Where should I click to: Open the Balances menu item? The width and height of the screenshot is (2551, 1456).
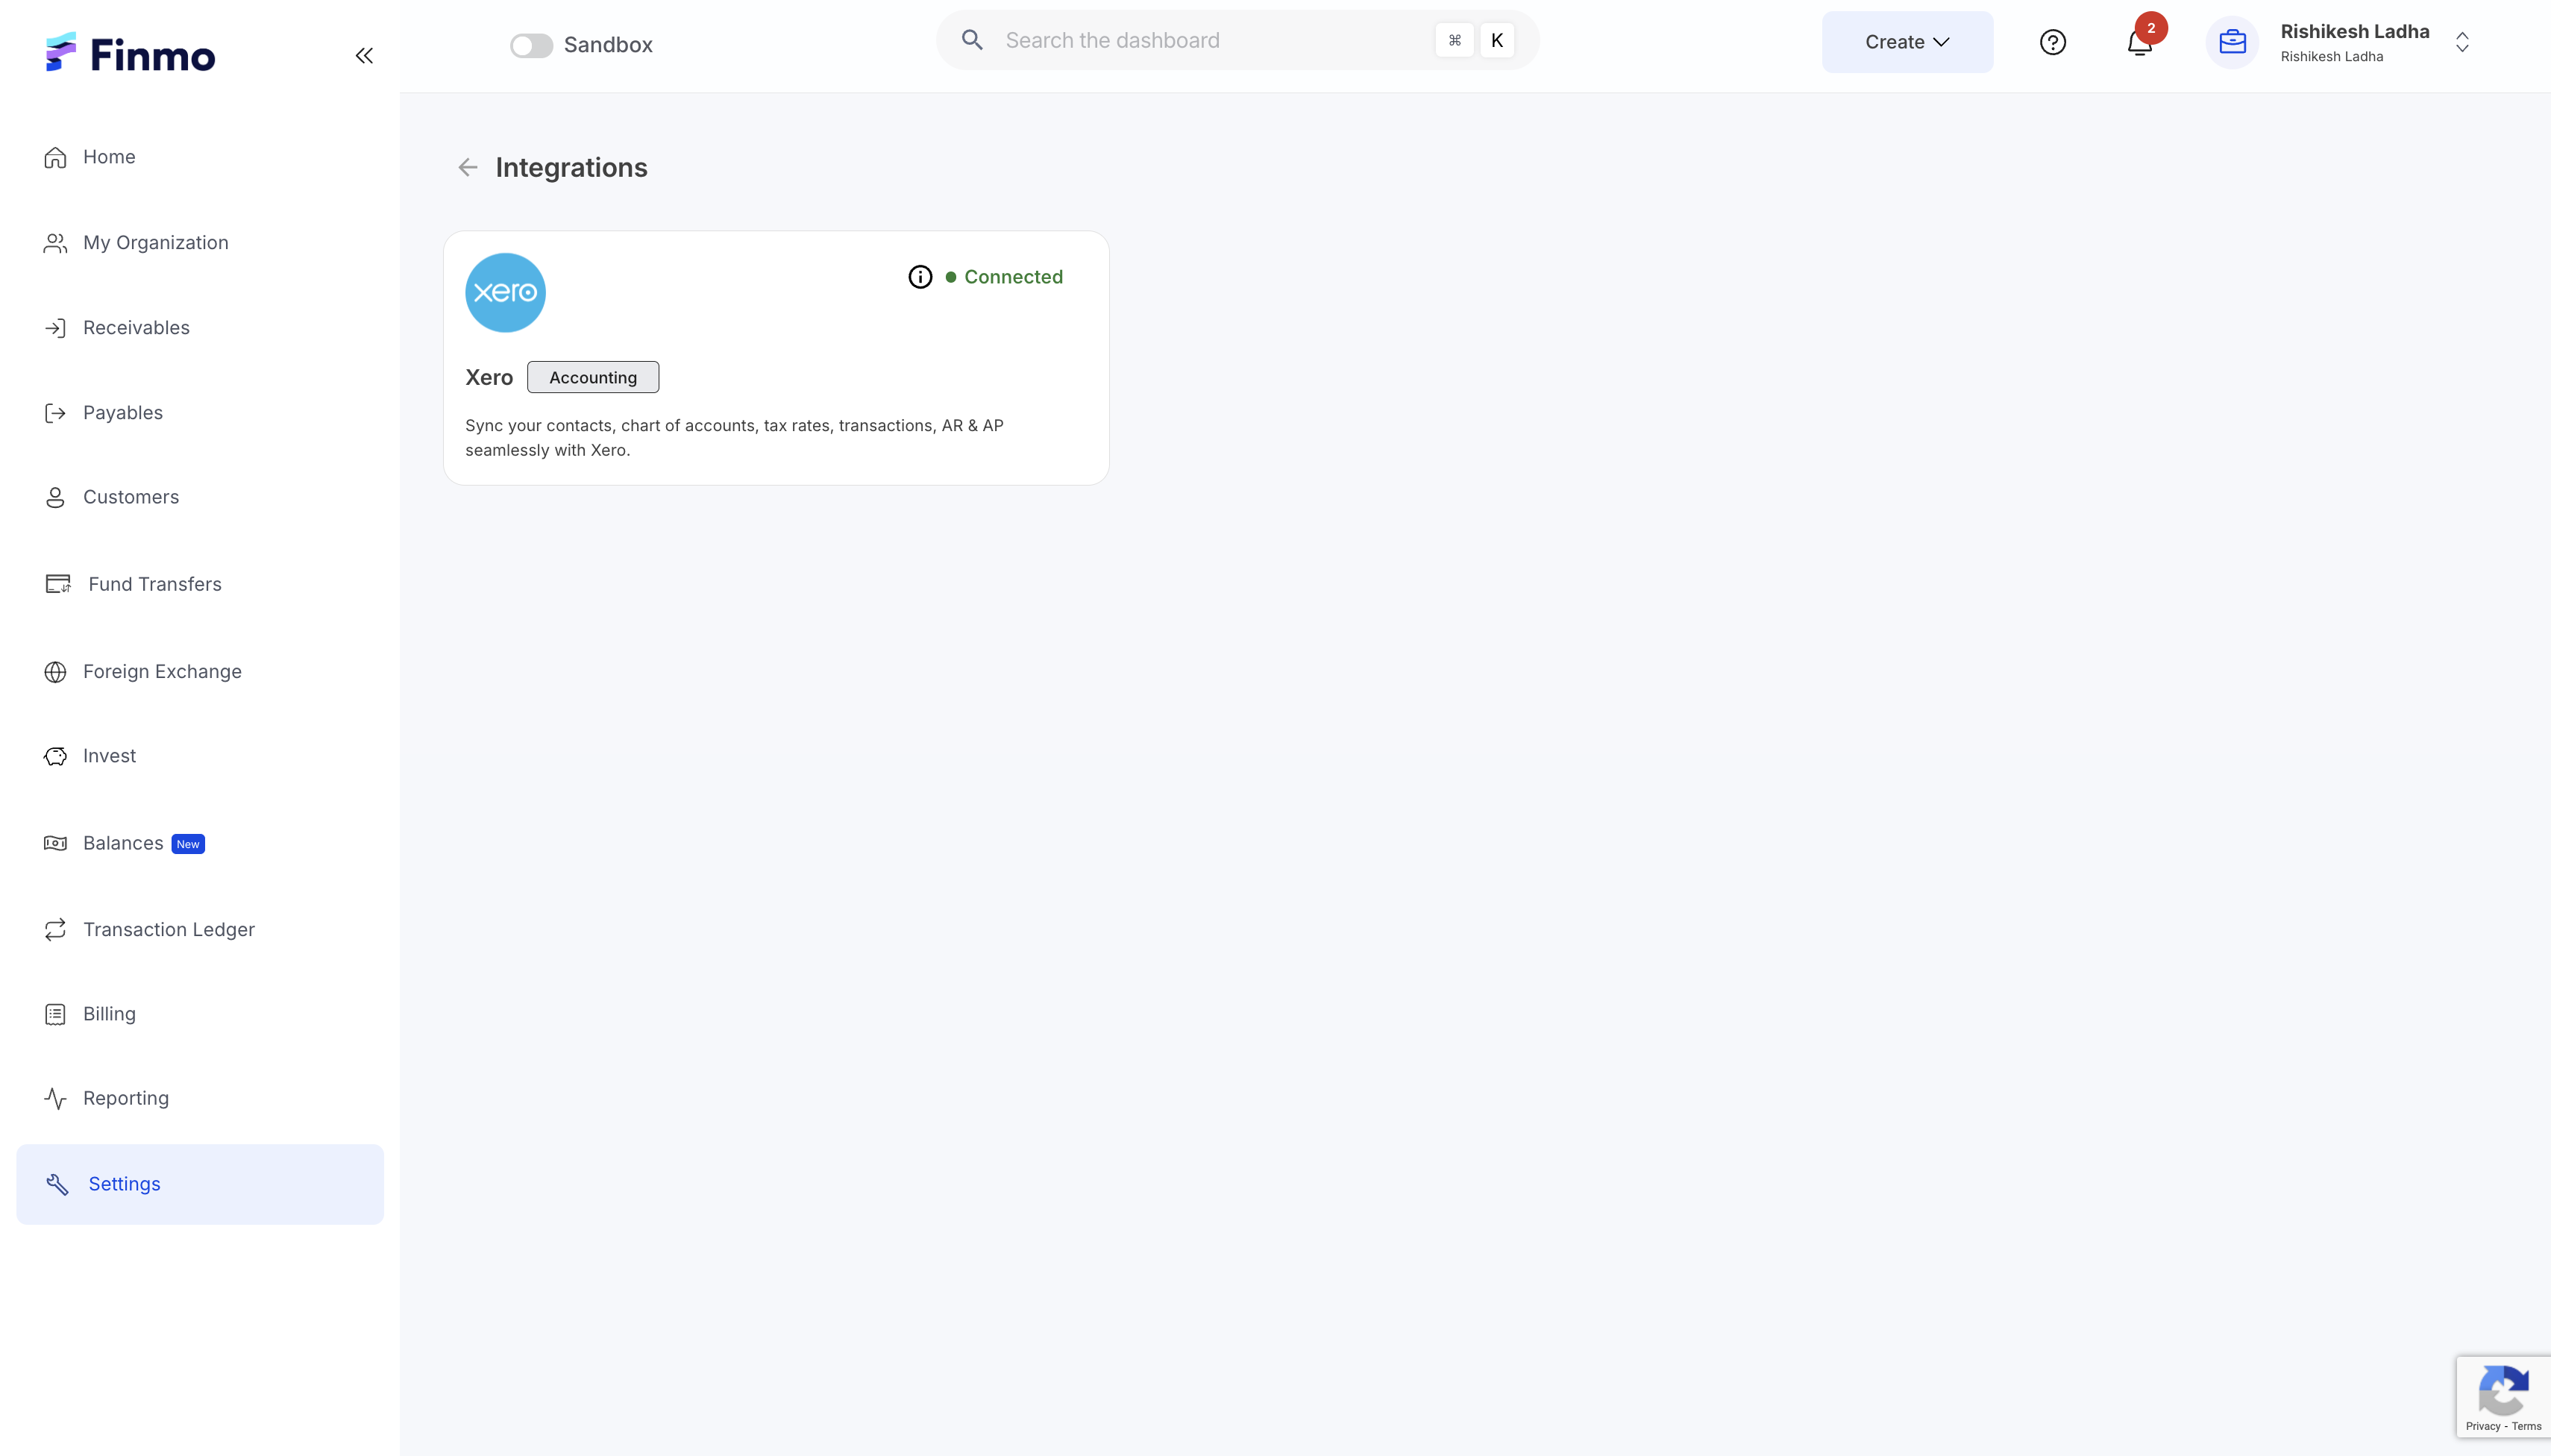(122, 843)
